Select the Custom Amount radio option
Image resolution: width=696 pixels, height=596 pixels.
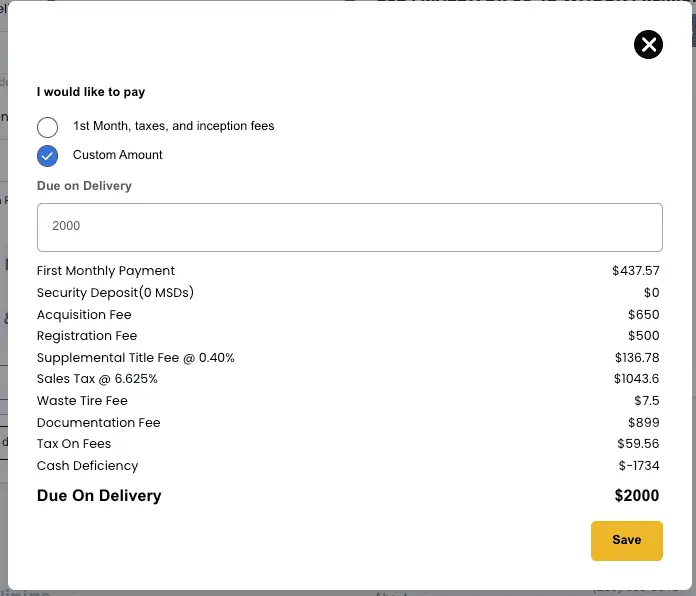pos(48,156)
